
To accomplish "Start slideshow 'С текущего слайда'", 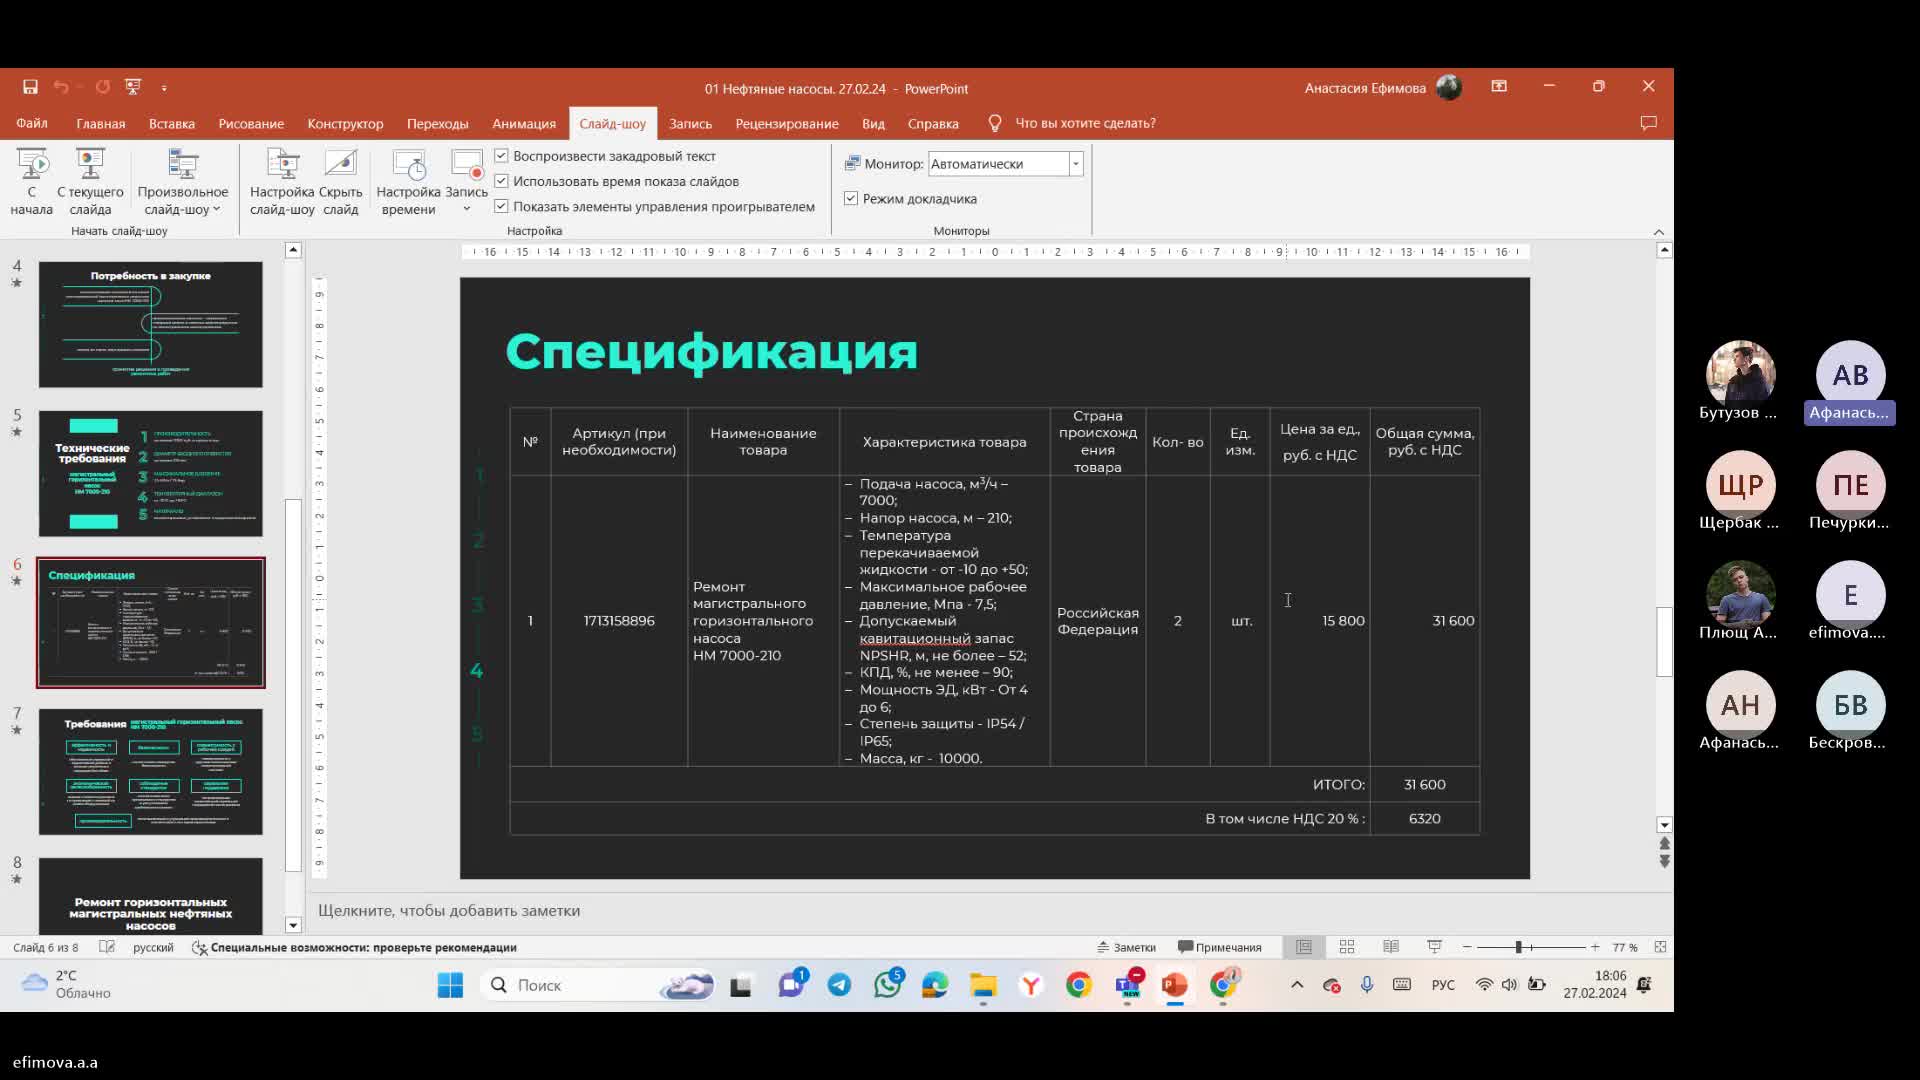I will (90, 182).
